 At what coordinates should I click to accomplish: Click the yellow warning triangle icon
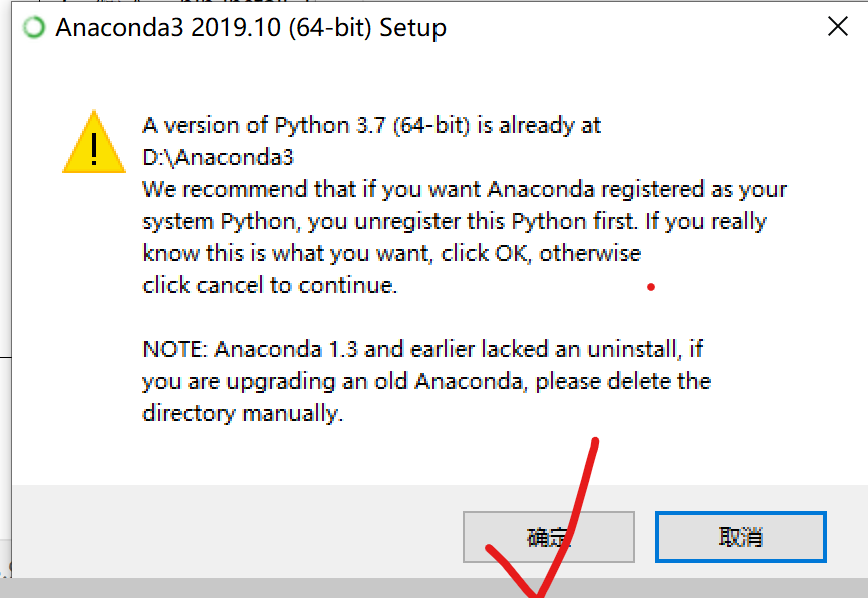click(x=93, y=144)
